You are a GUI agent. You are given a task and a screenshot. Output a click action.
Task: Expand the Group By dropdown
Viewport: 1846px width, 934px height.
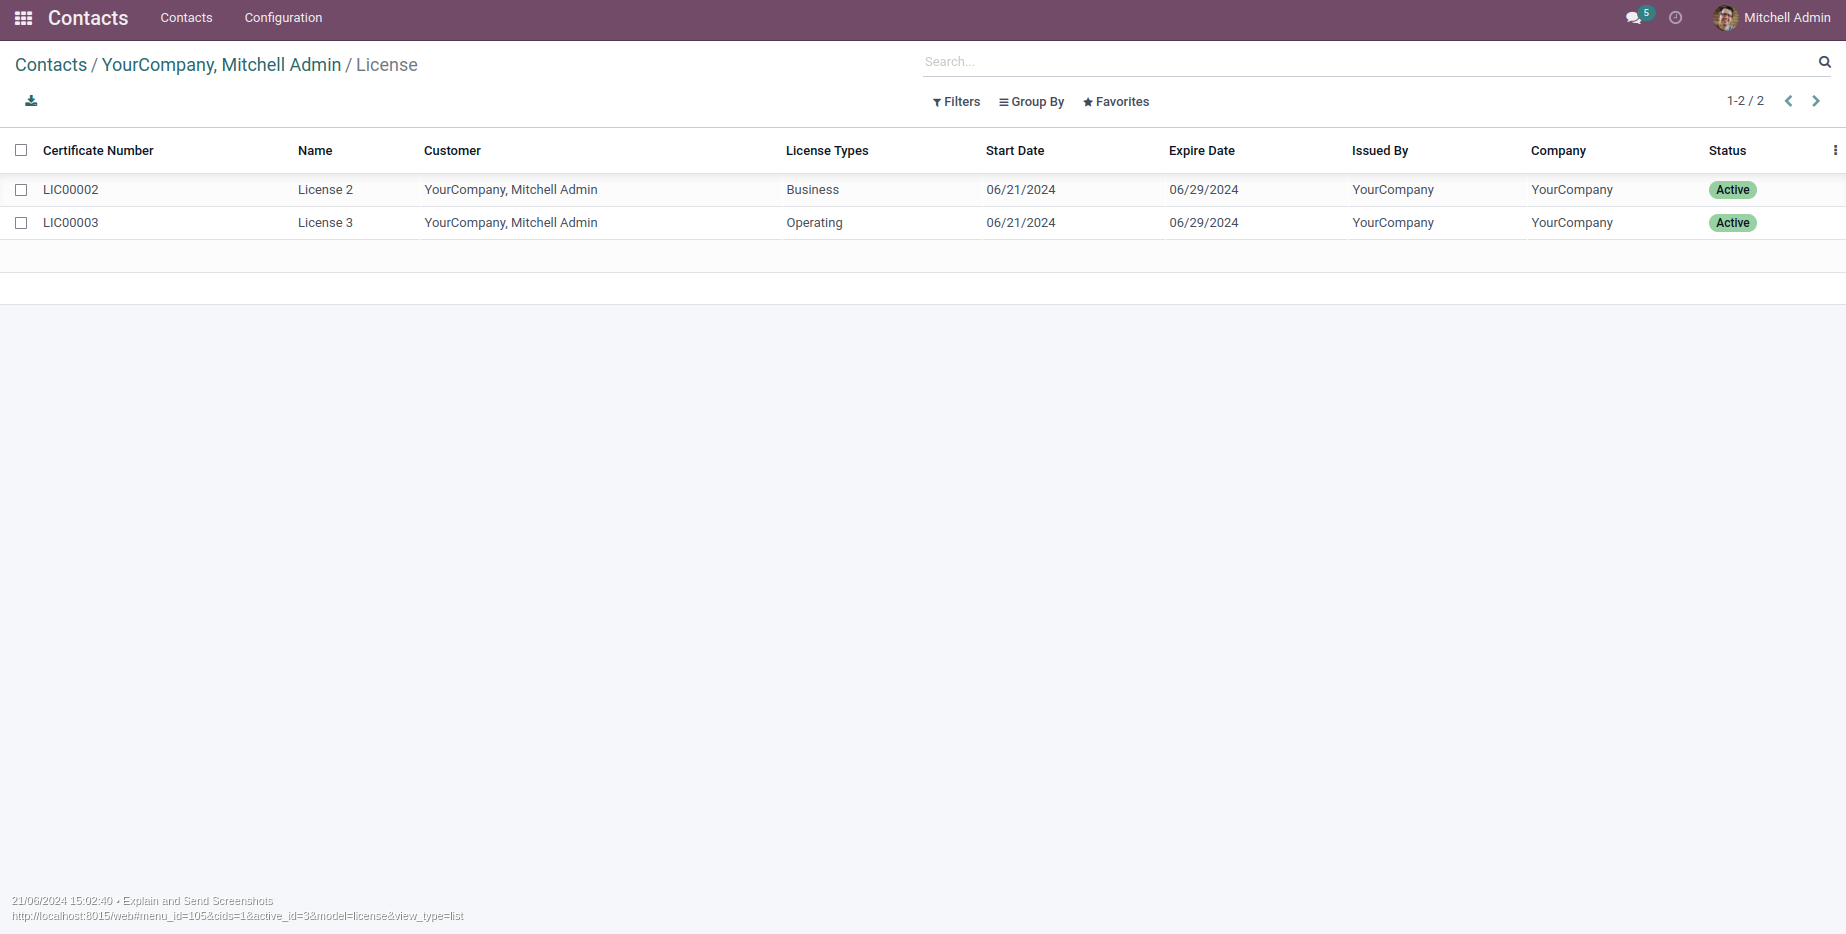1031,102
